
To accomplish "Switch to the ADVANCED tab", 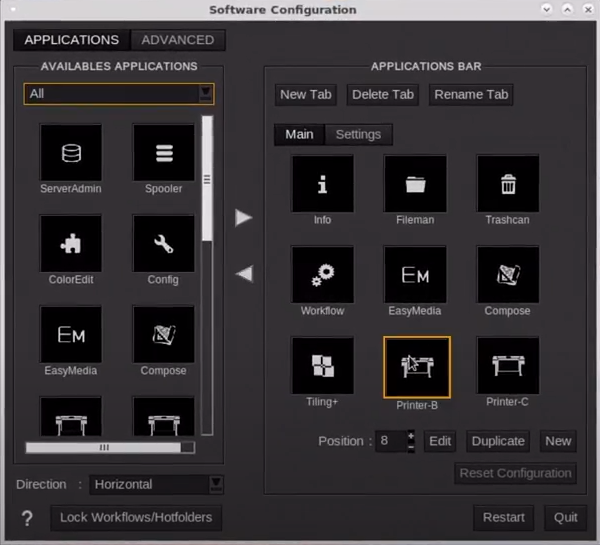I will [178, 40].
